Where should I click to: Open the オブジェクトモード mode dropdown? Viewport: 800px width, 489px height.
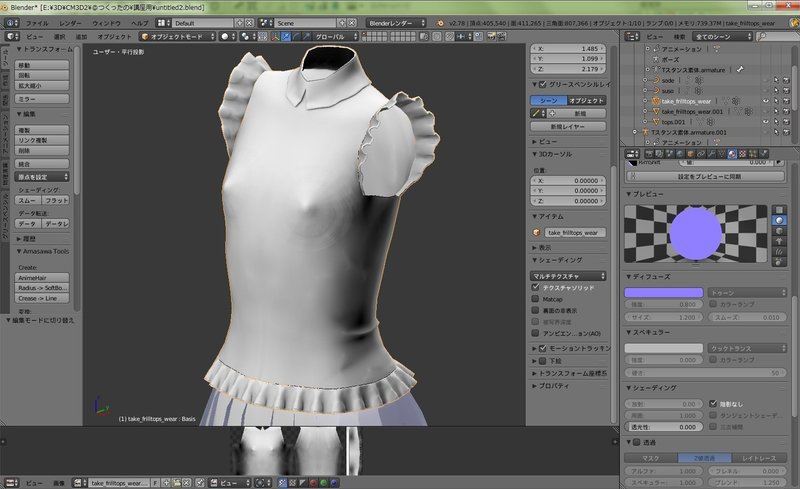click(178, 37)
